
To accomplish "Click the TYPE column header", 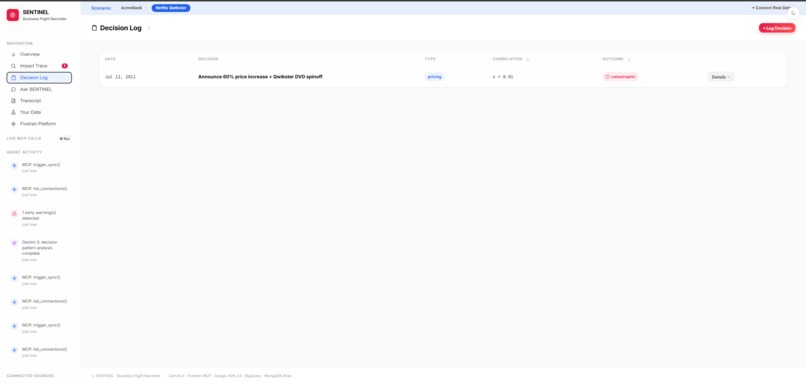I will [430, 59].
